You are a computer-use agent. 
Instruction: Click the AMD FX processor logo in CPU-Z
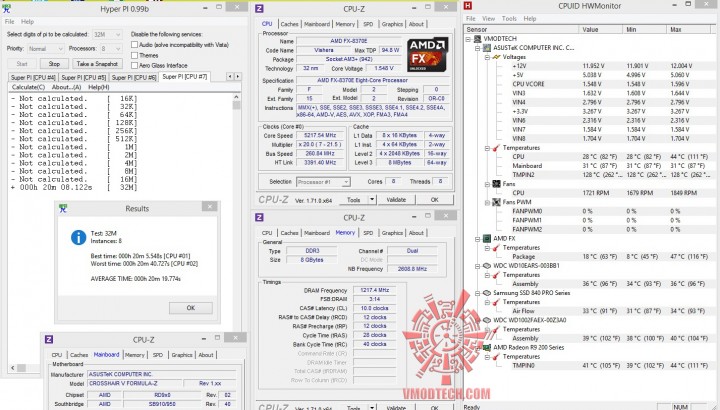(x=428, y=54)
